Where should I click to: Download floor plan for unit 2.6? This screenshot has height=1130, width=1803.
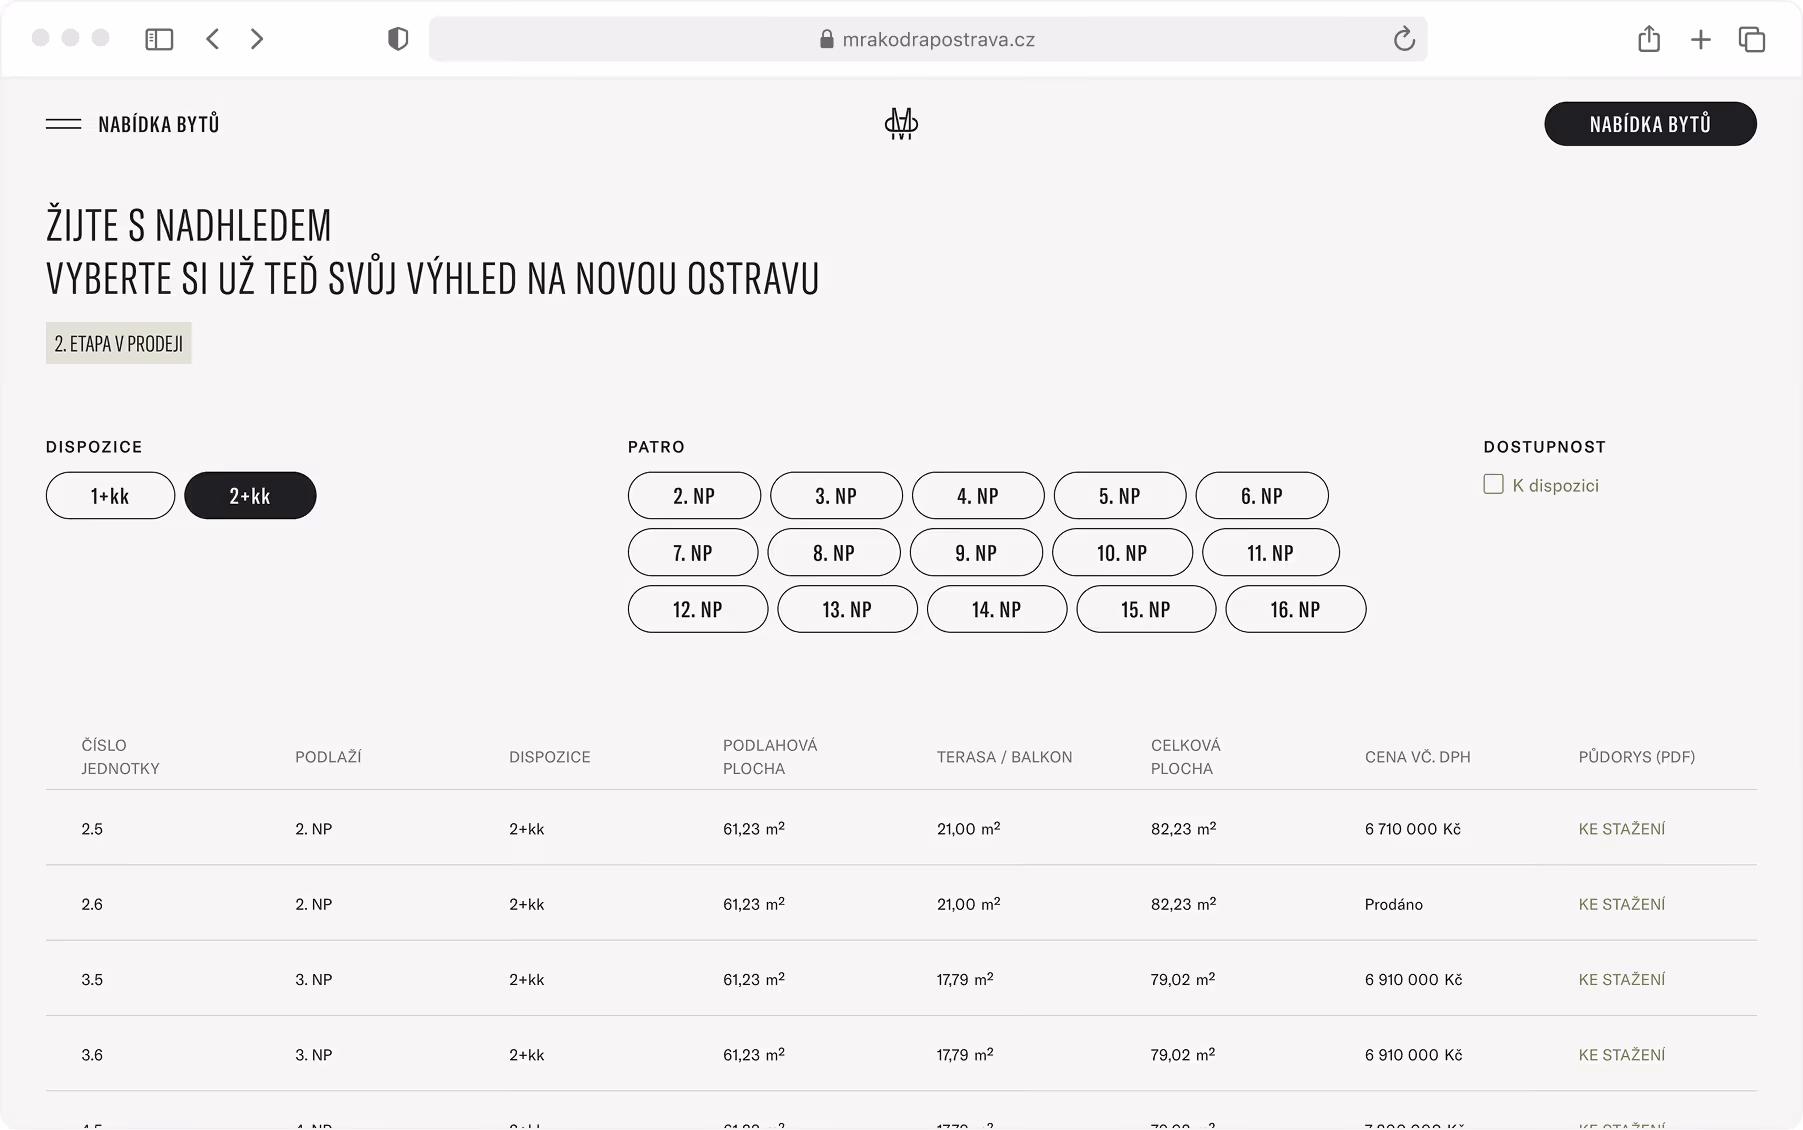point(1622,904)
